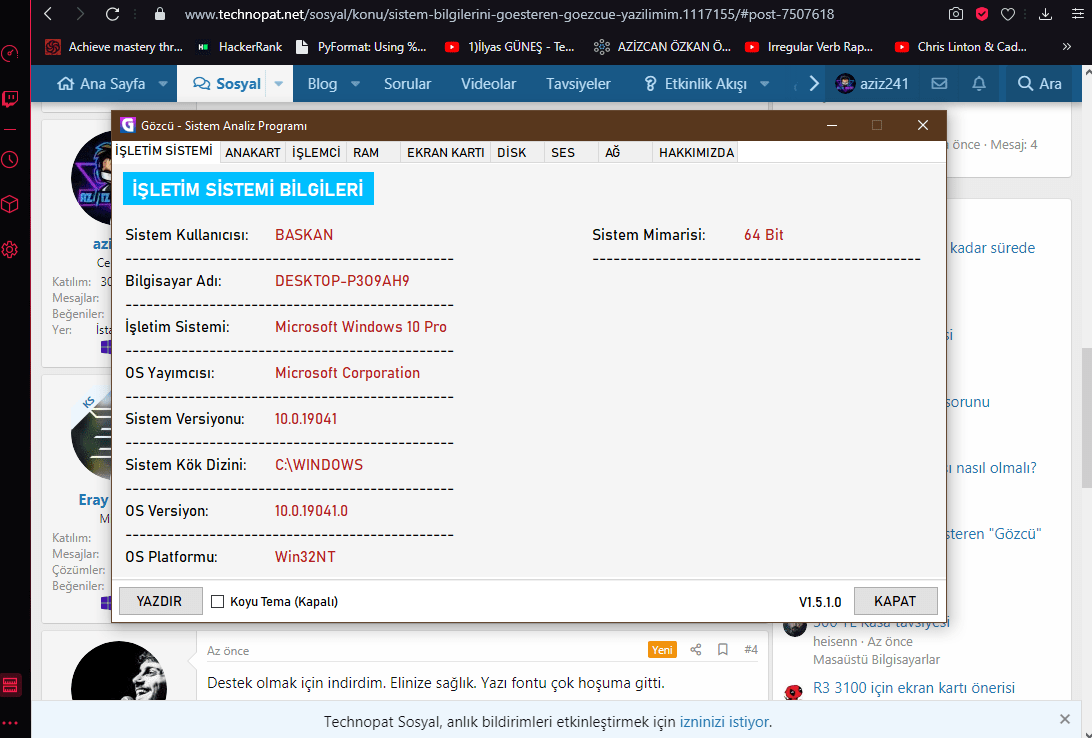The width and height of the screenshot is (1092, 738).
Task: Click the Gözcü app logo in title bar
Action: pyautogui.click(x=127, y=125)
